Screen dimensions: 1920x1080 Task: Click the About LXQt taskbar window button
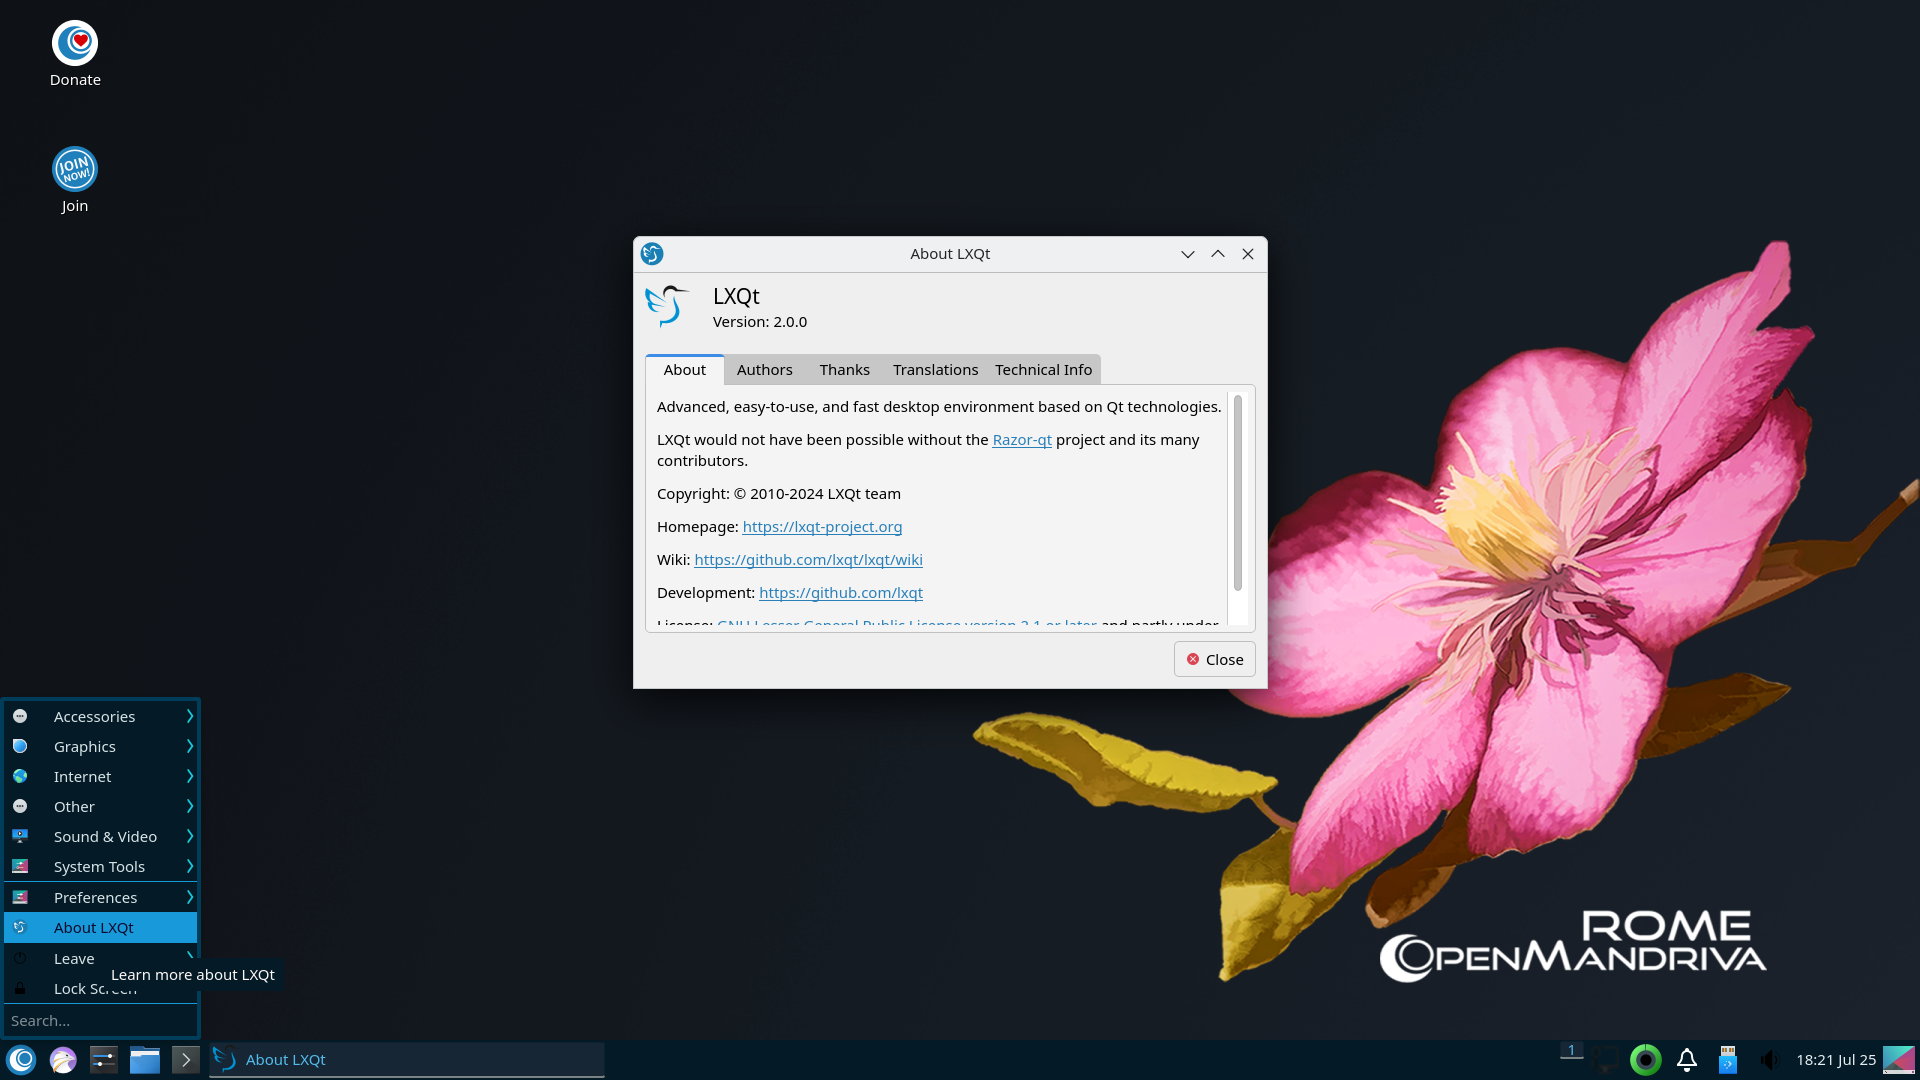pos(407,1060)
